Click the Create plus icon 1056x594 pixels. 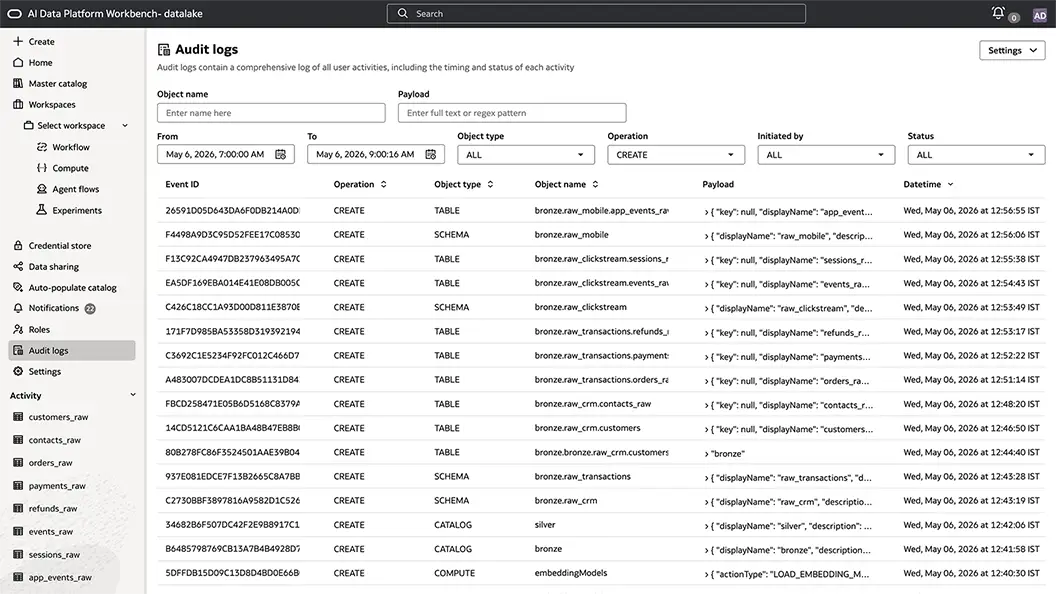(18, 41)
